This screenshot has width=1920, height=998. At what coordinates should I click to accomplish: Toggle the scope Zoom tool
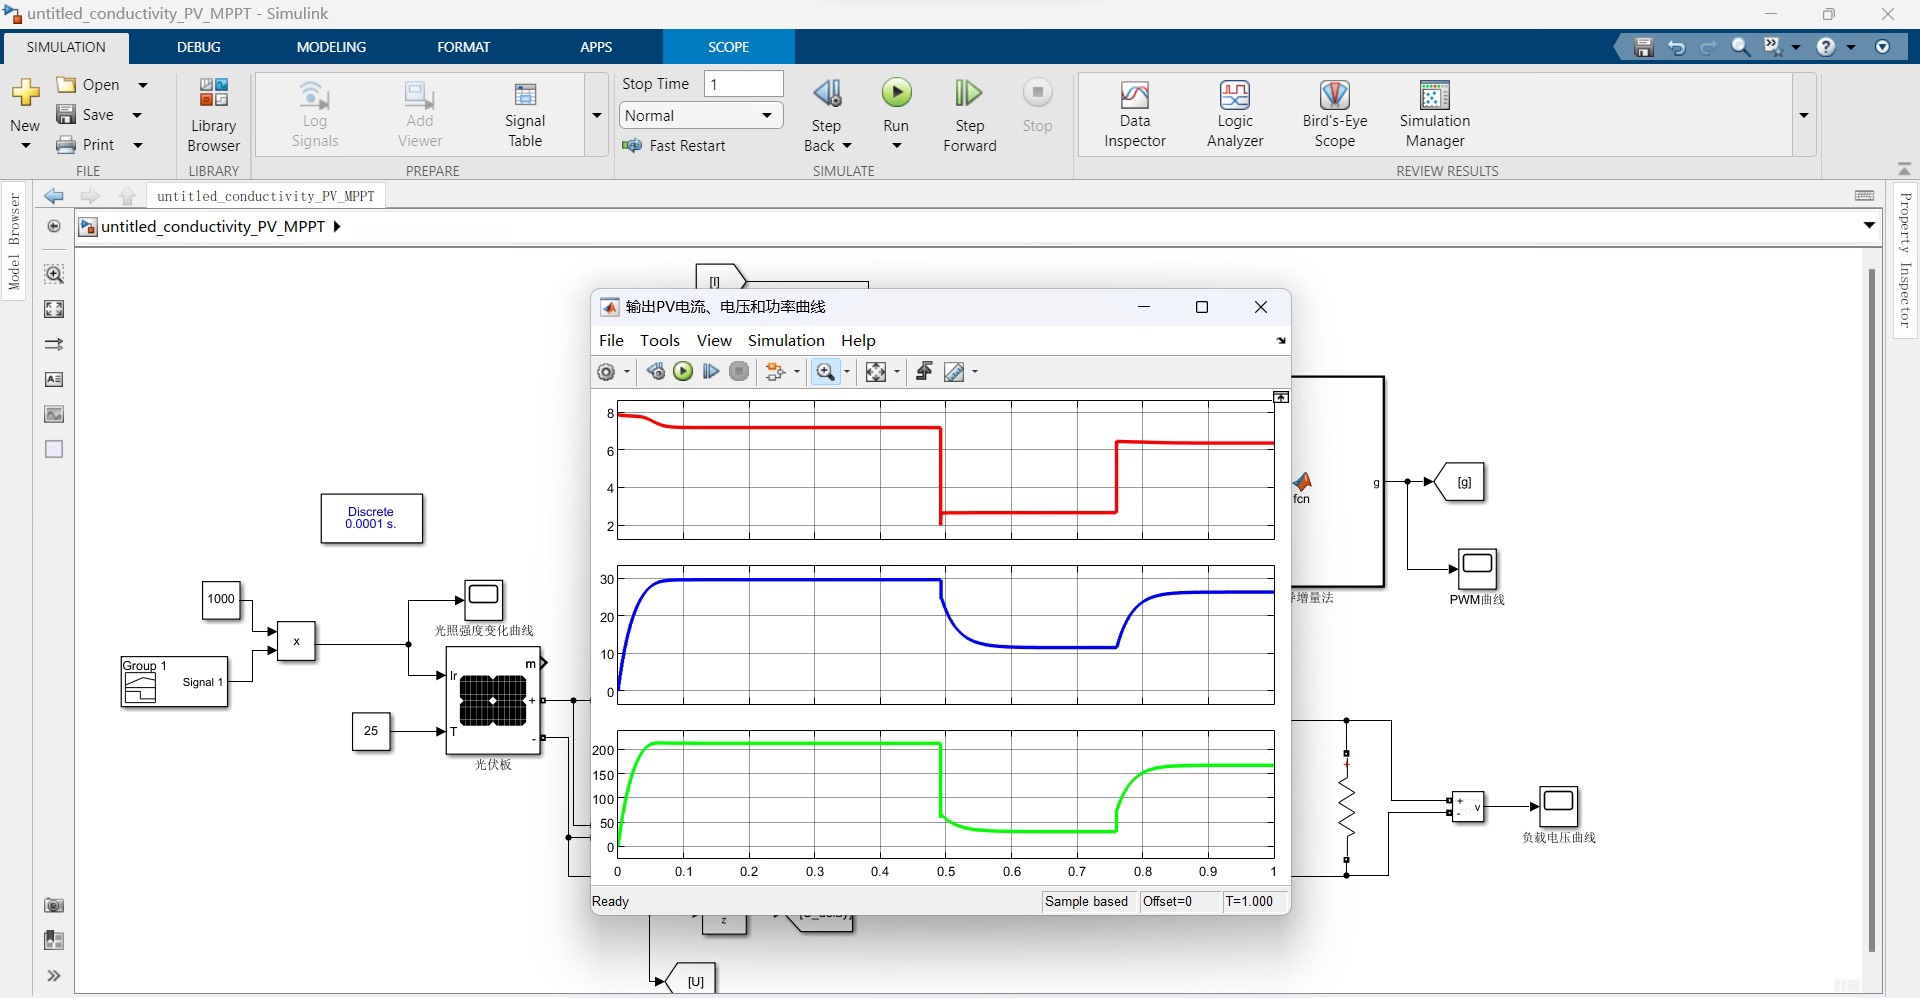pyautogui.click(x=825, y=372)
